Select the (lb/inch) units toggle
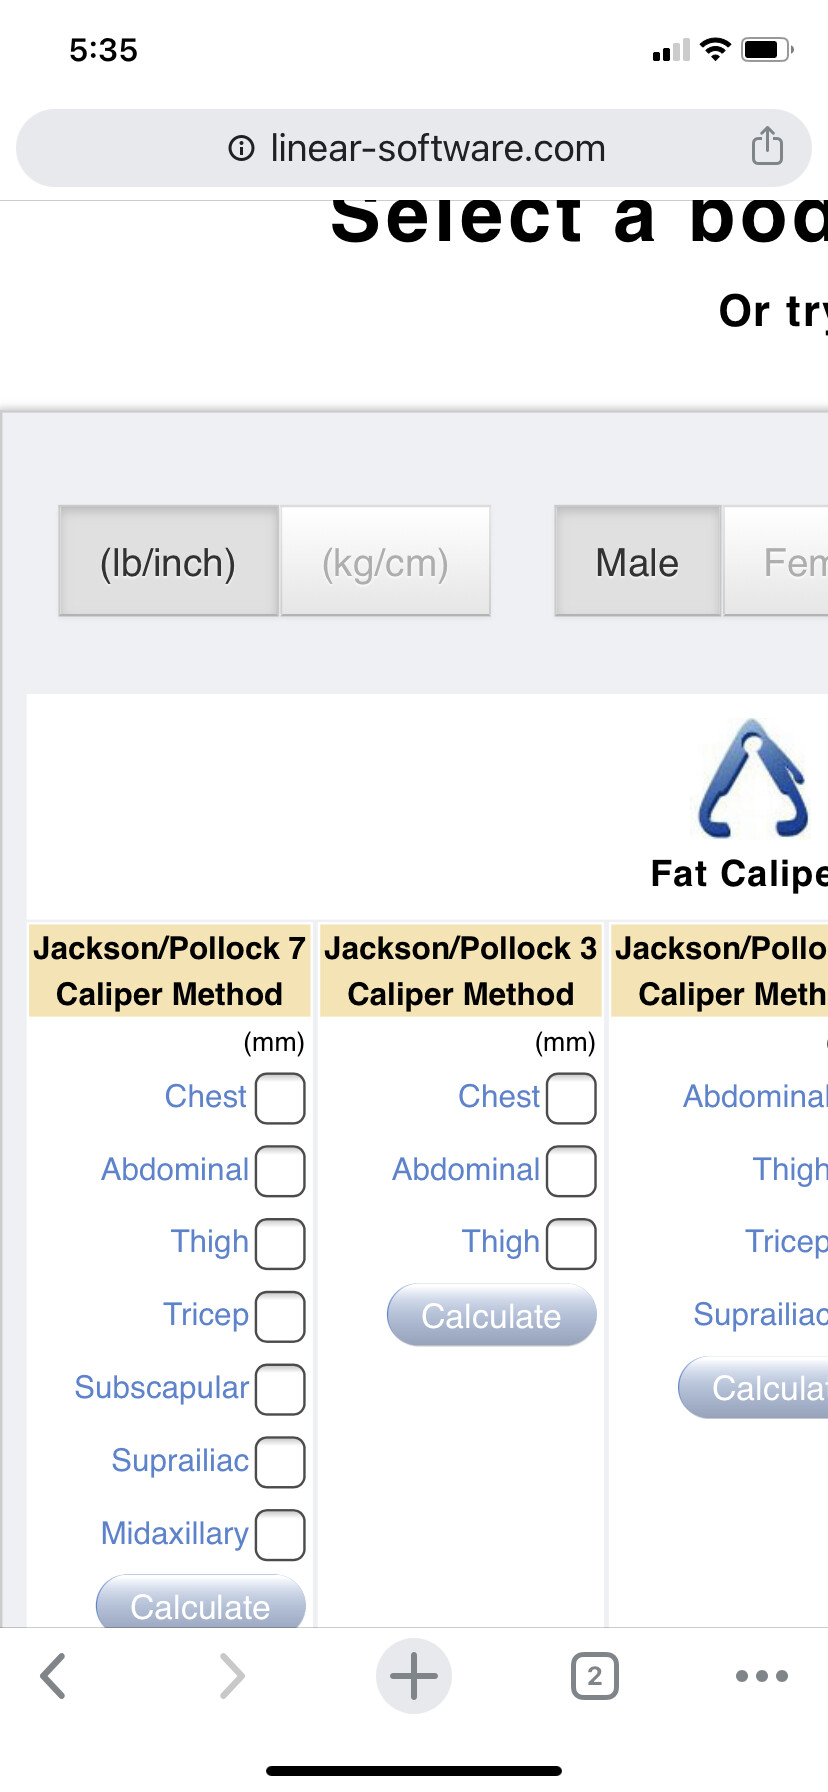Viewport: 828px width, 1792px height. point(168,562)
